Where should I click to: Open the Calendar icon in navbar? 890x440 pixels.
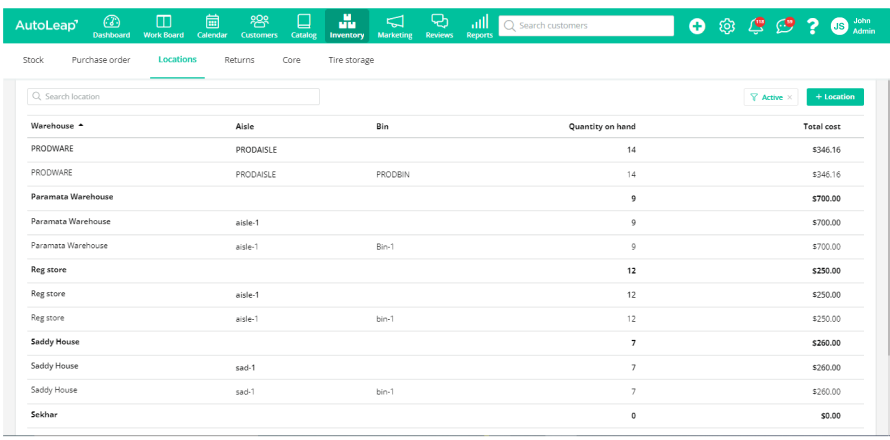tap(212, 22)
